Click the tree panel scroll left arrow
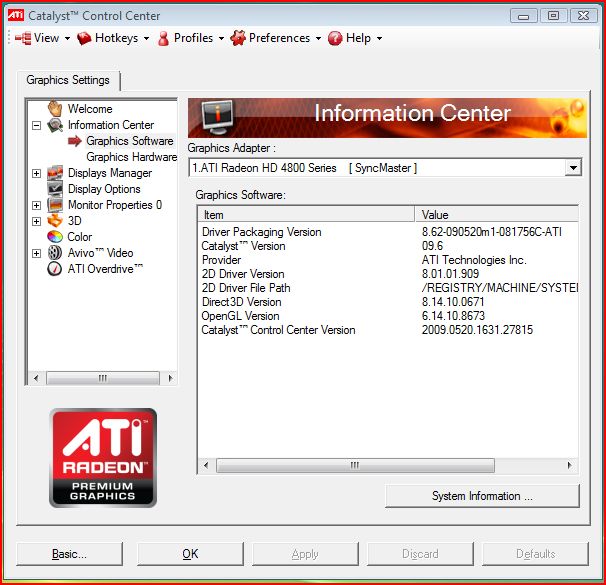Screen dimensions: 606x585 pyautogui.click(x=36, y=378)
